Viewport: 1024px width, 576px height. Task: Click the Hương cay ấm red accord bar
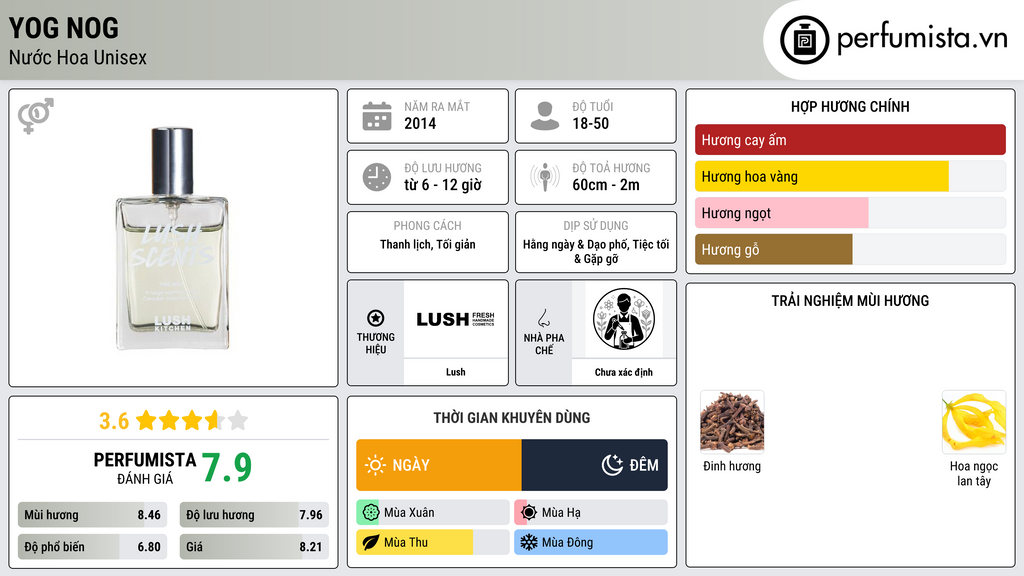point(850,140)
